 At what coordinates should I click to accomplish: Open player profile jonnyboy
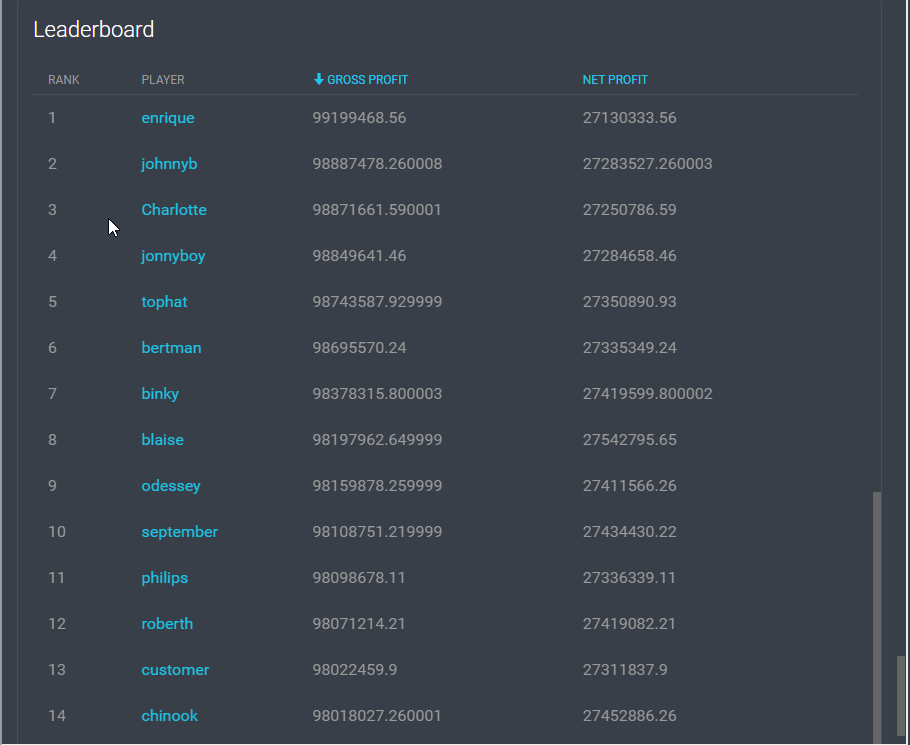click(174, 256)
